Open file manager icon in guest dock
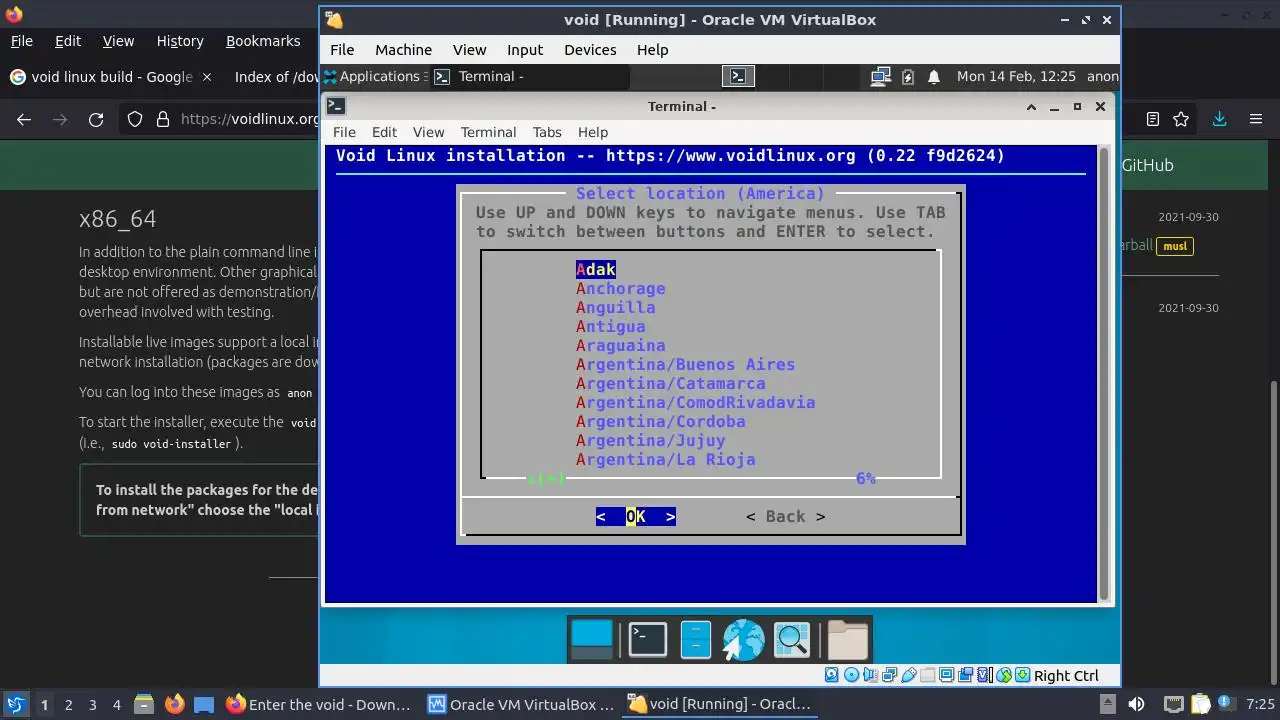1280x720 pixels. (696, 640)
